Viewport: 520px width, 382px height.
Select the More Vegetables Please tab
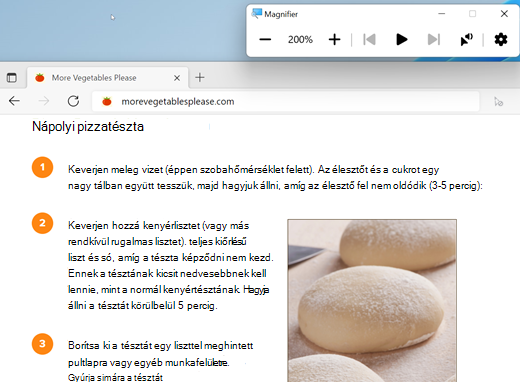pos(108,78)
